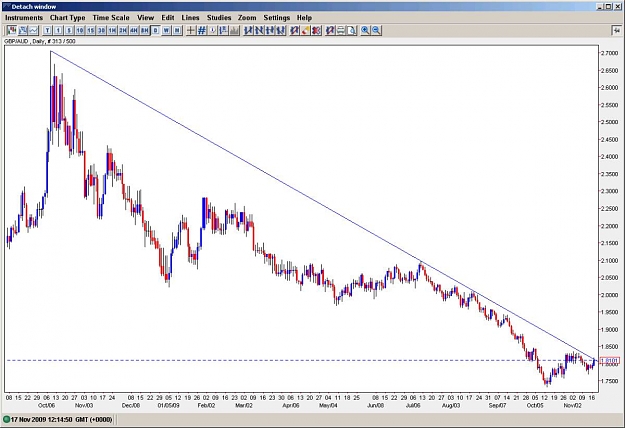Click the toolbar collapse icon at right edge

(617, 30)
